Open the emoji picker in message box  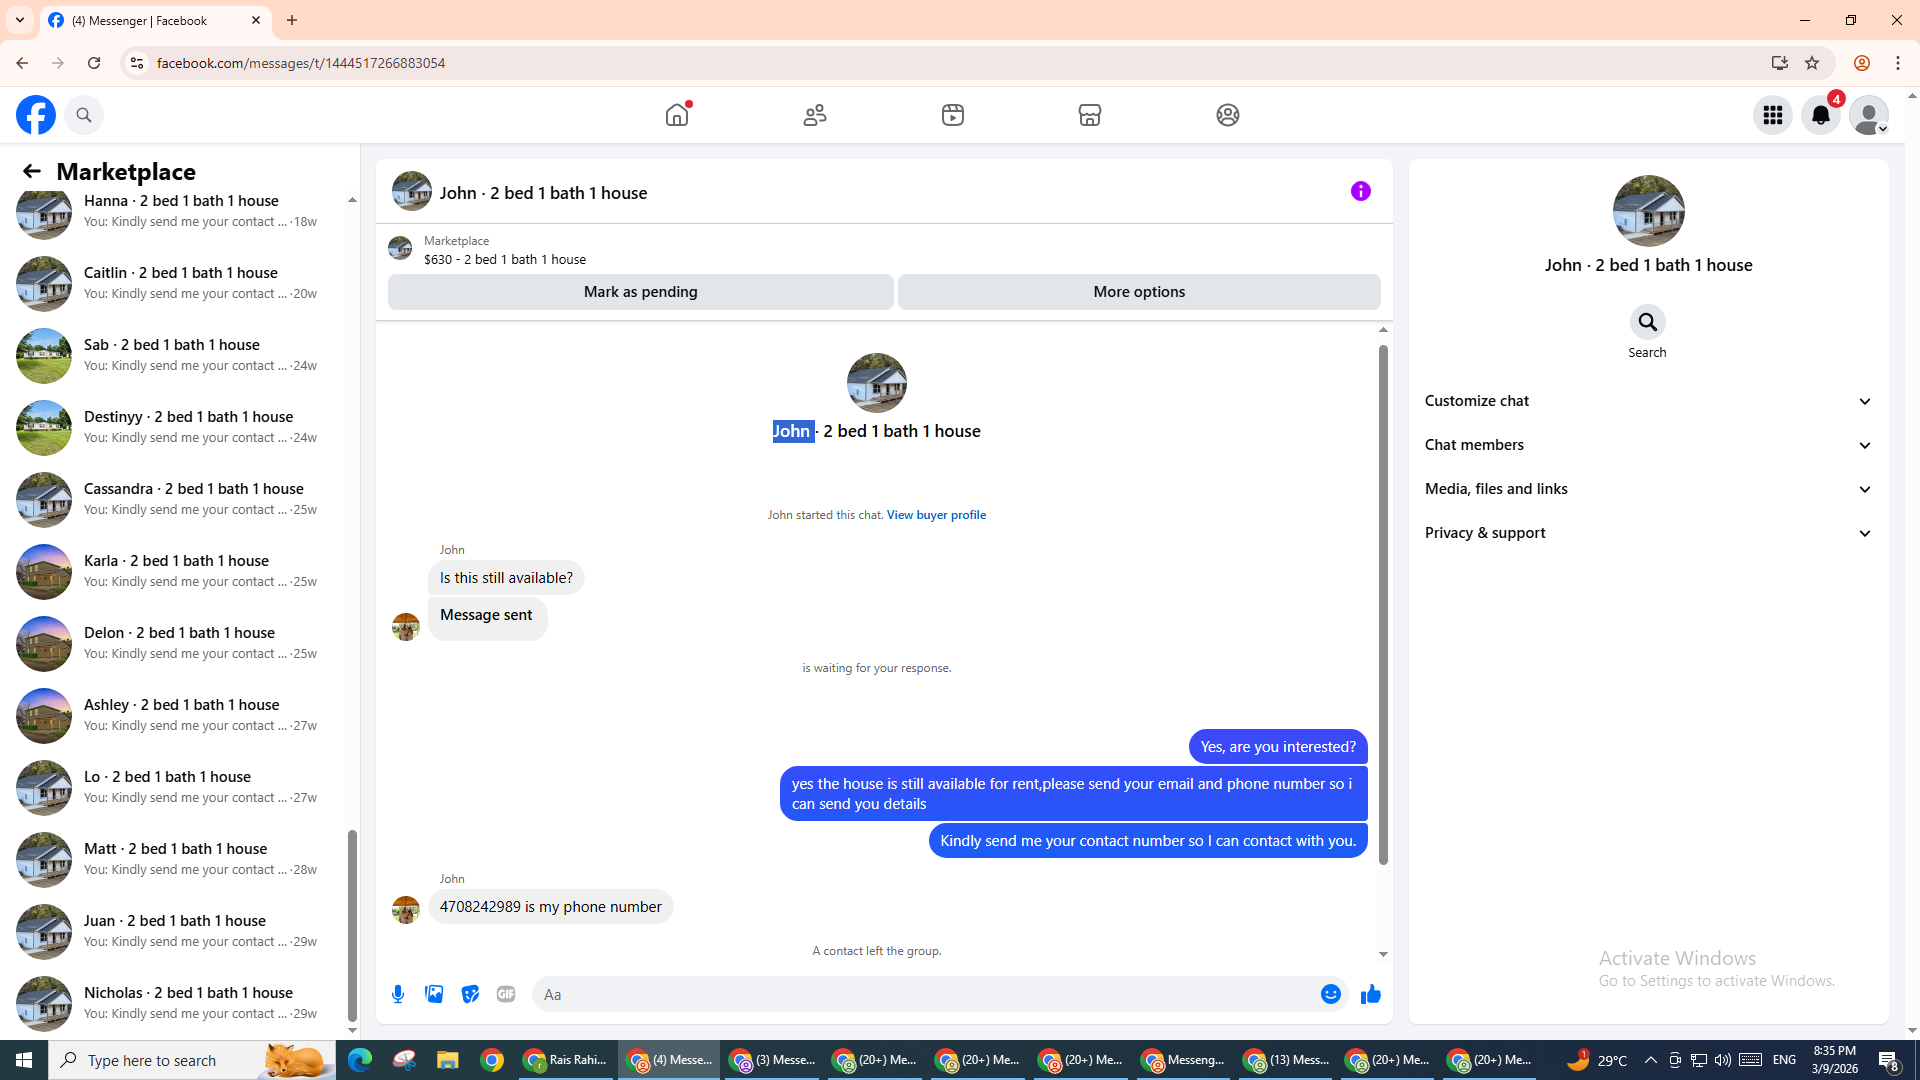[x=1330, y=994]
